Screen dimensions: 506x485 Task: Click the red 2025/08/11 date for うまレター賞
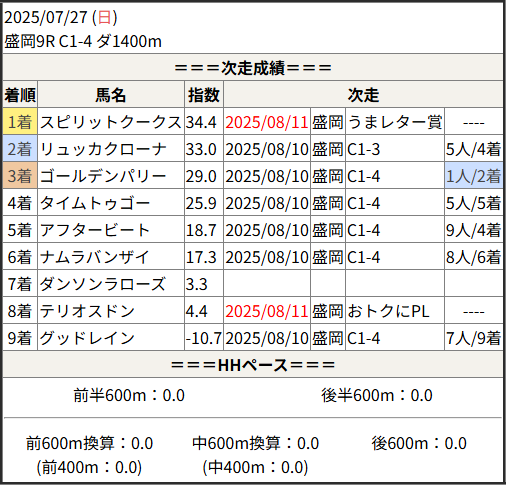(267, 122)
